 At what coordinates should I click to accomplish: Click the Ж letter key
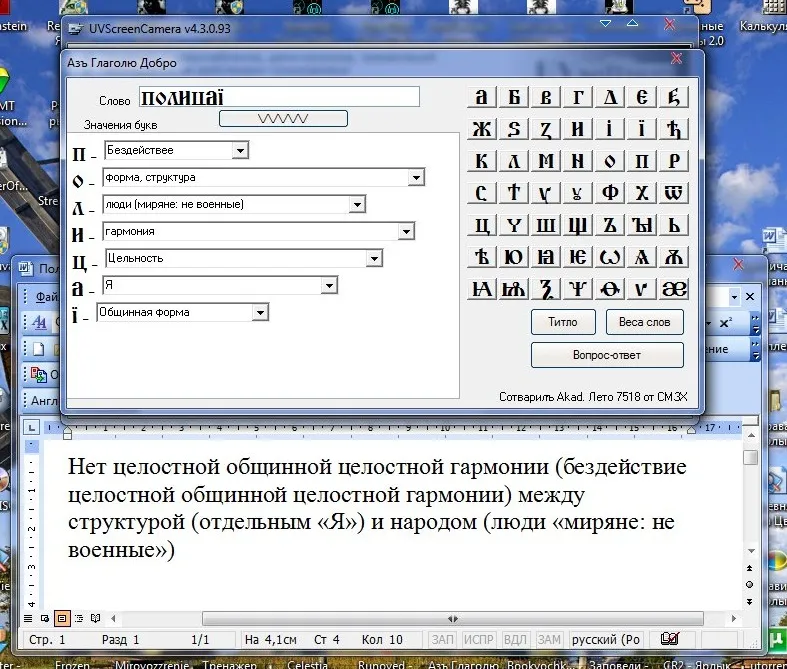point(482,129)
